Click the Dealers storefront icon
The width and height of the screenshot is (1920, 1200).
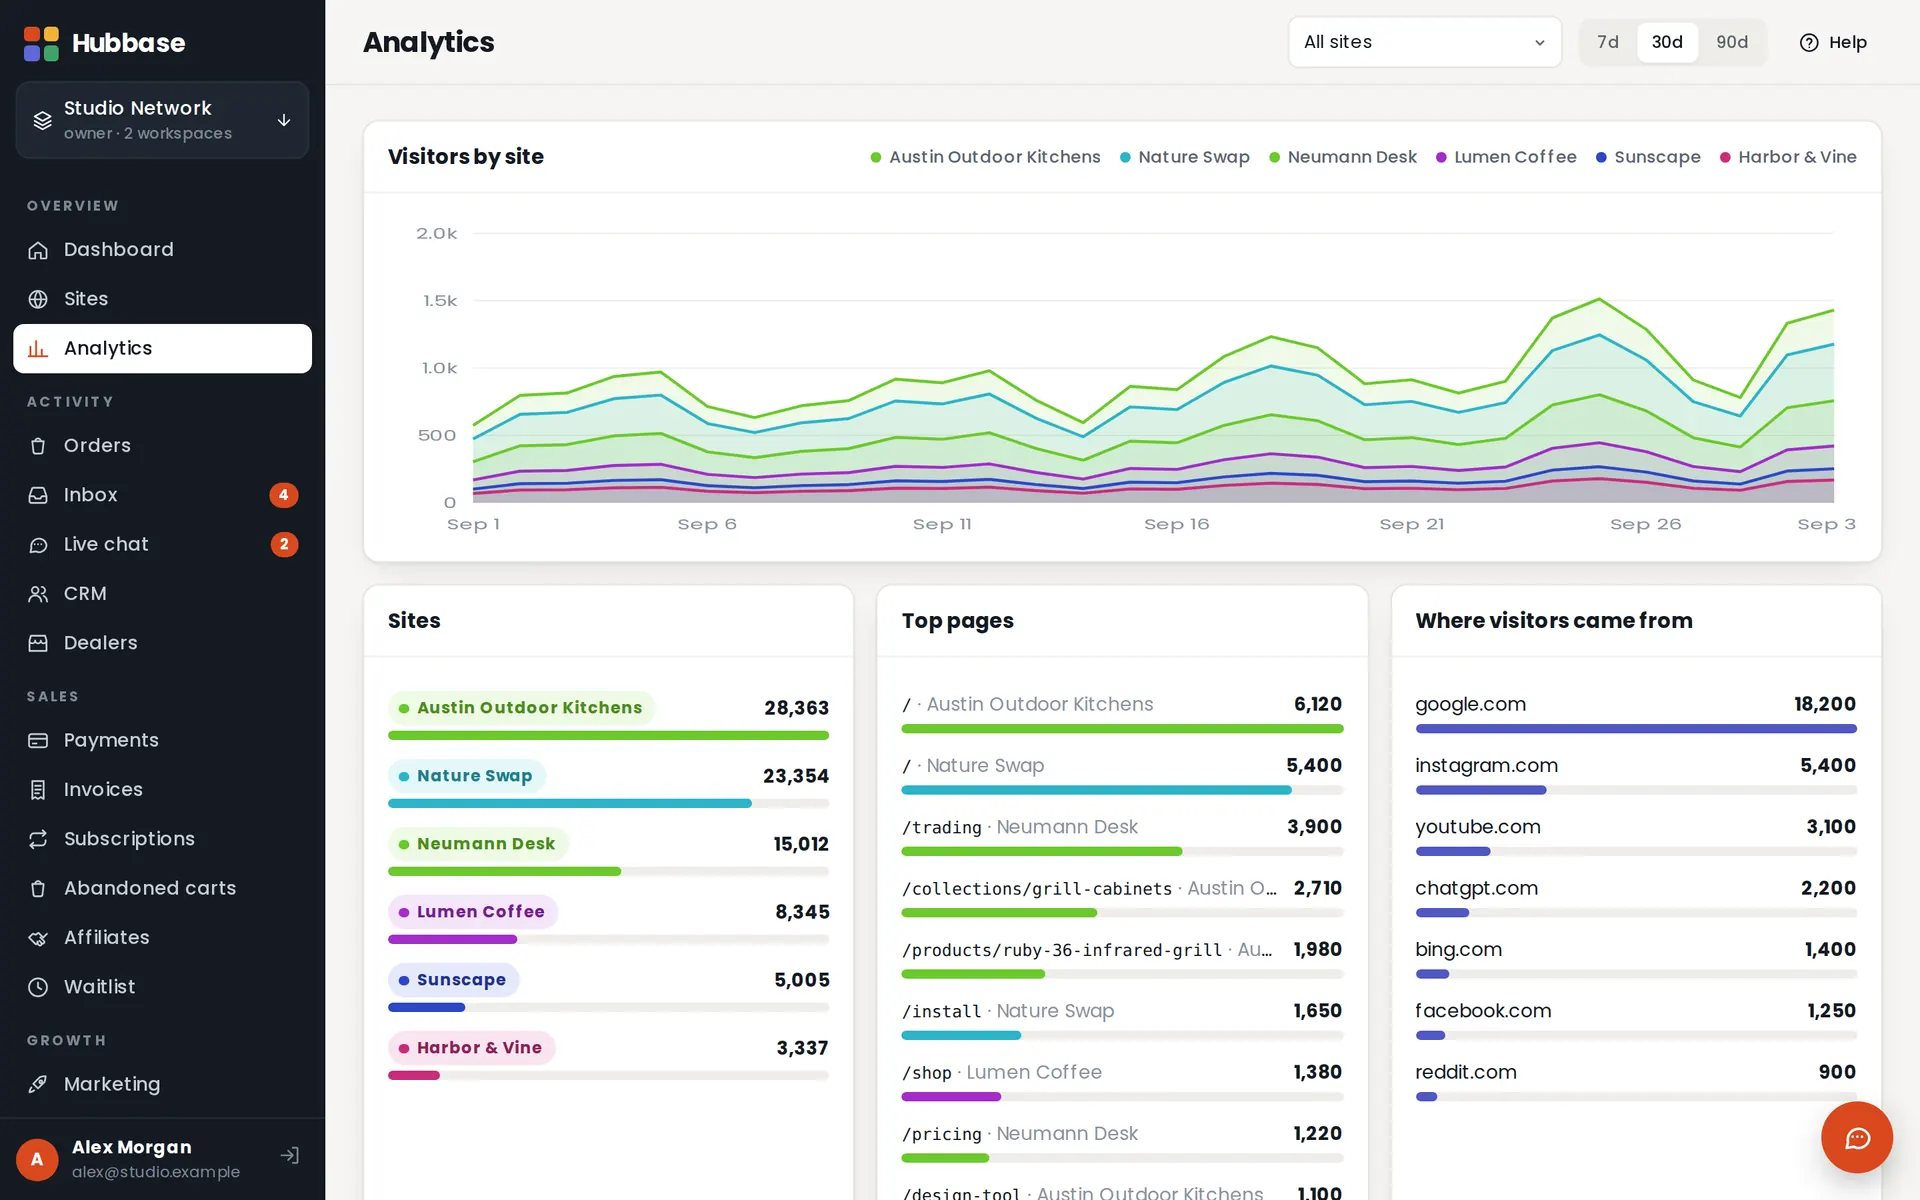[38, 643]
